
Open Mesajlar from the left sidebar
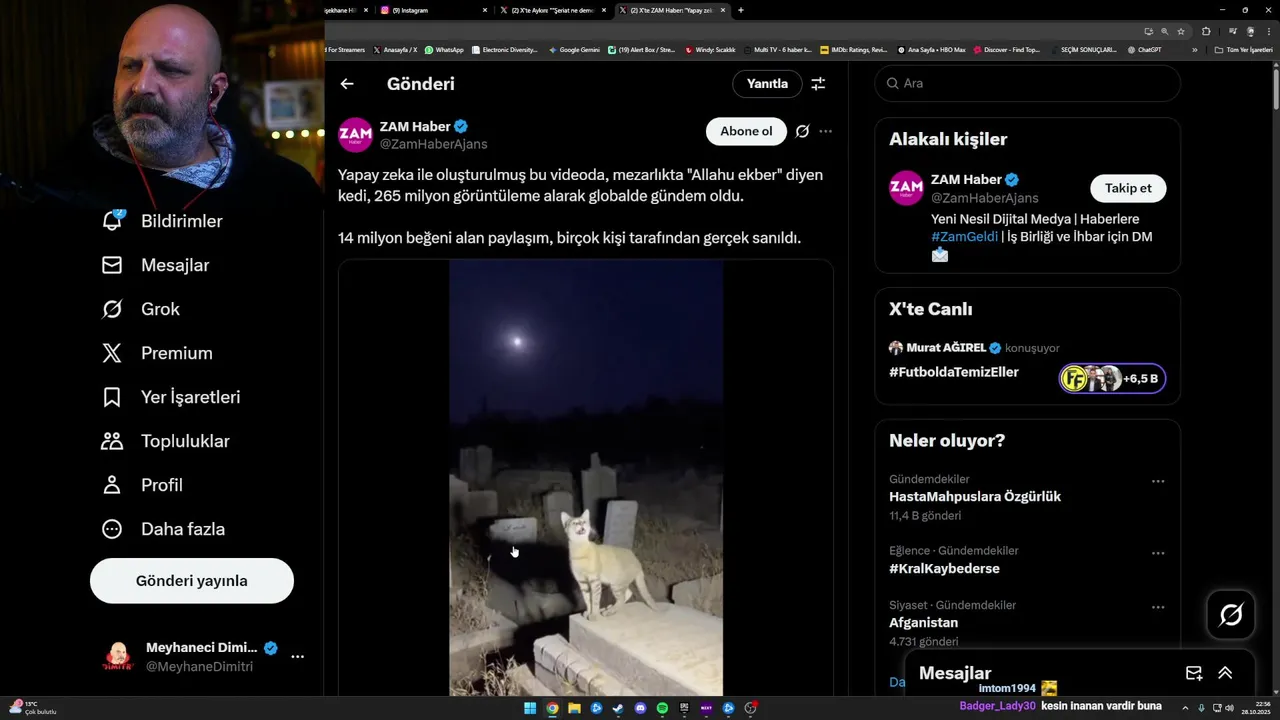(156, 265)
